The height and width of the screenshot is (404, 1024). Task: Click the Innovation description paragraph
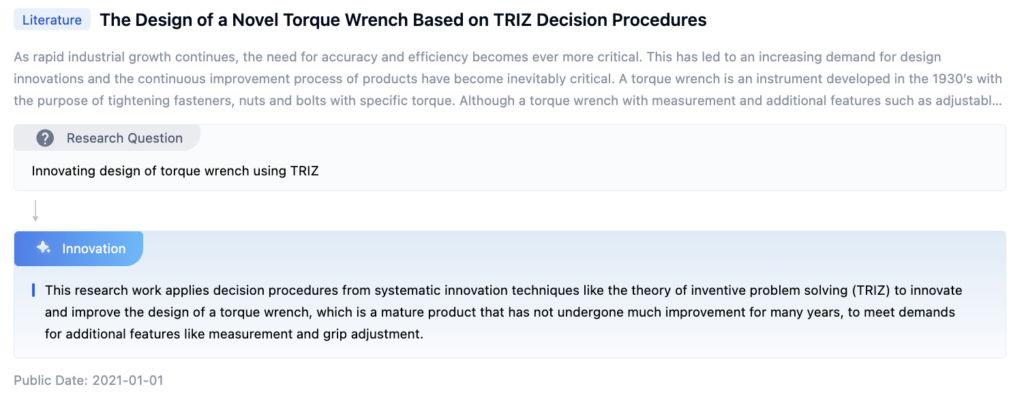pos(500,312)
